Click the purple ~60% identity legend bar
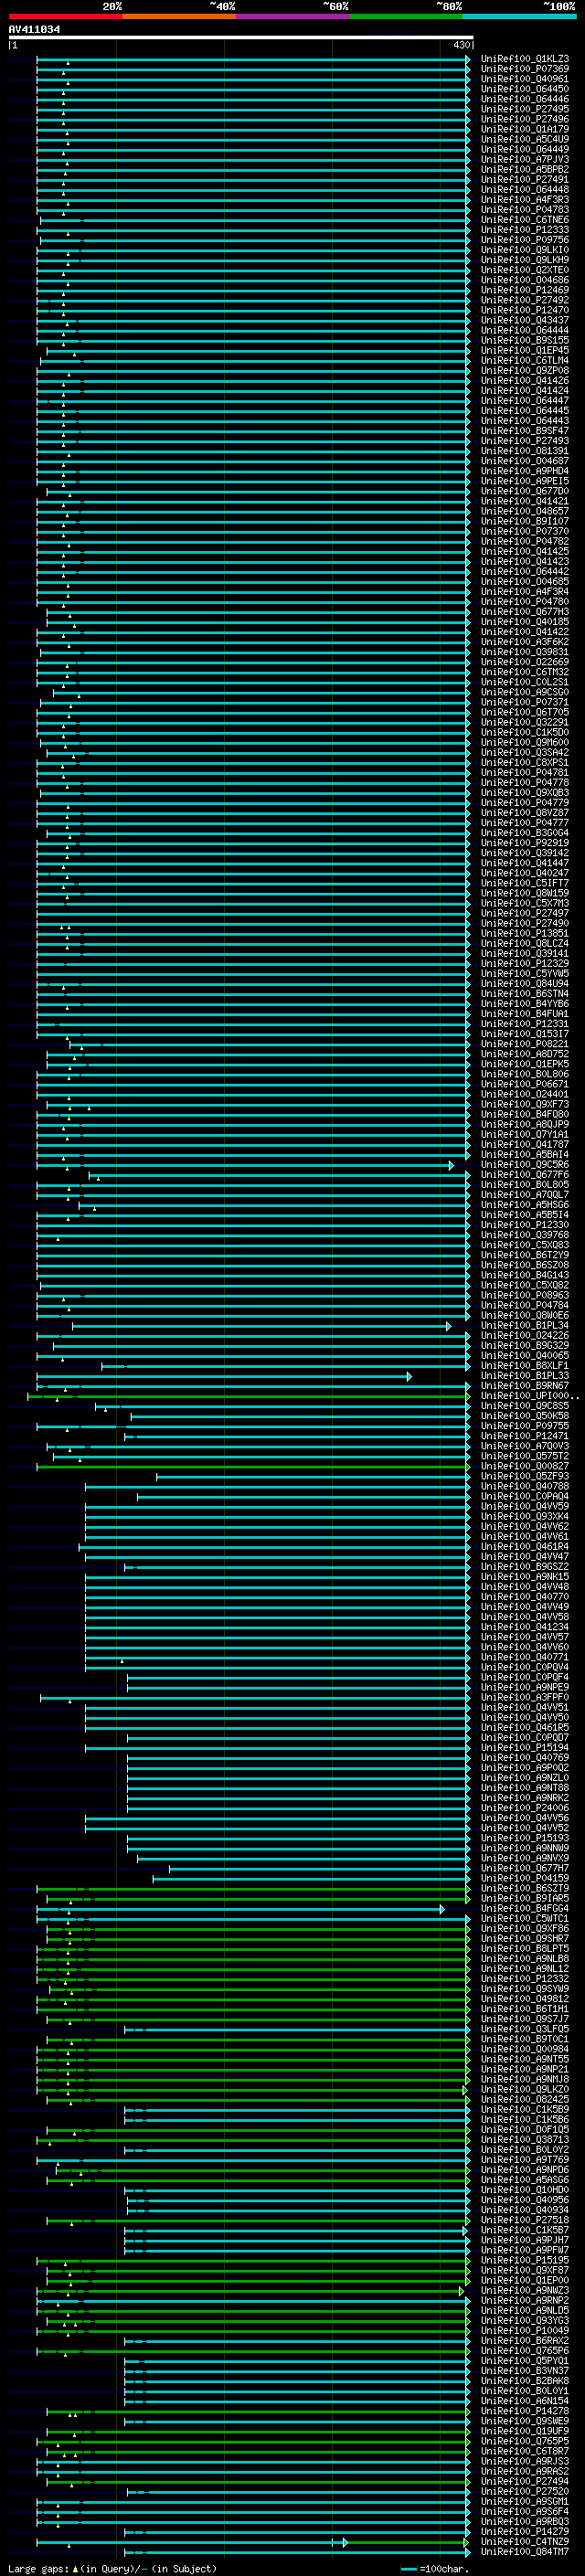The height and width of the screenshot is (2576, 585). (293, 16)
